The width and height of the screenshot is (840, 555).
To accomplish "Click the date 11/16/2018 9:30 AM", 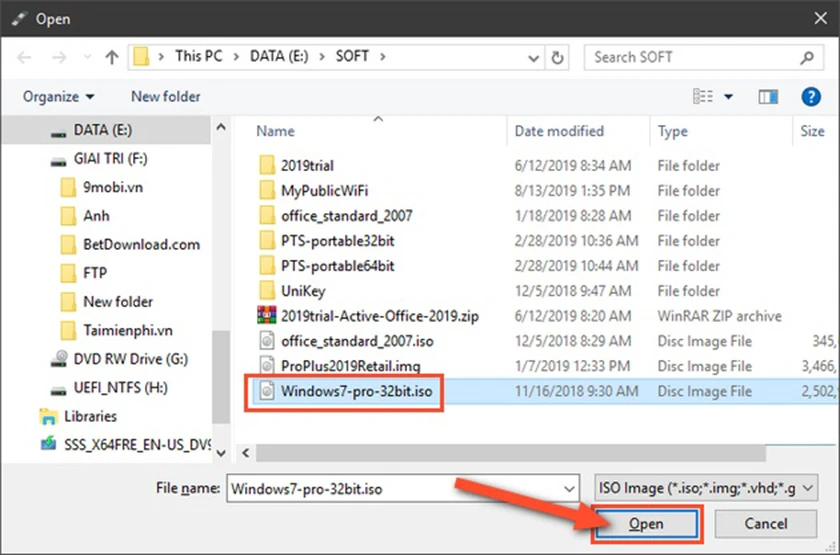I will (576, 391).
